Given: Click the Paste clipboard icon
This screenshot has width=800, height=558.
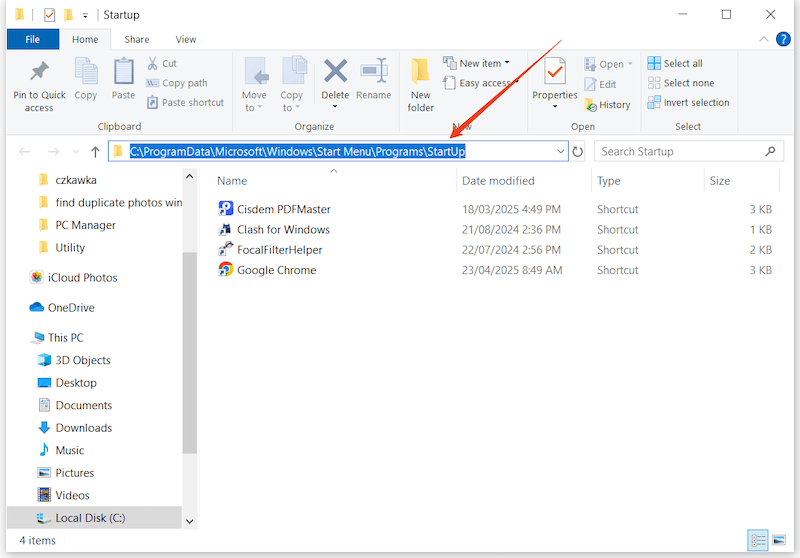Looking at the screenshot, I should [123, 71].
